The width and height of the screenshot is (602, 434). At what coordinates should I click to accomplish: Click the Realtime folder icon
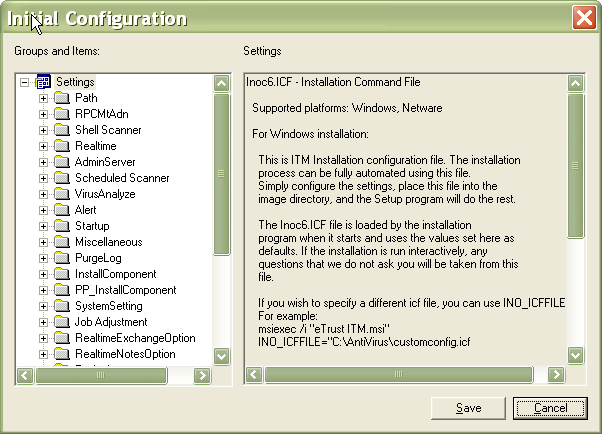61,146
